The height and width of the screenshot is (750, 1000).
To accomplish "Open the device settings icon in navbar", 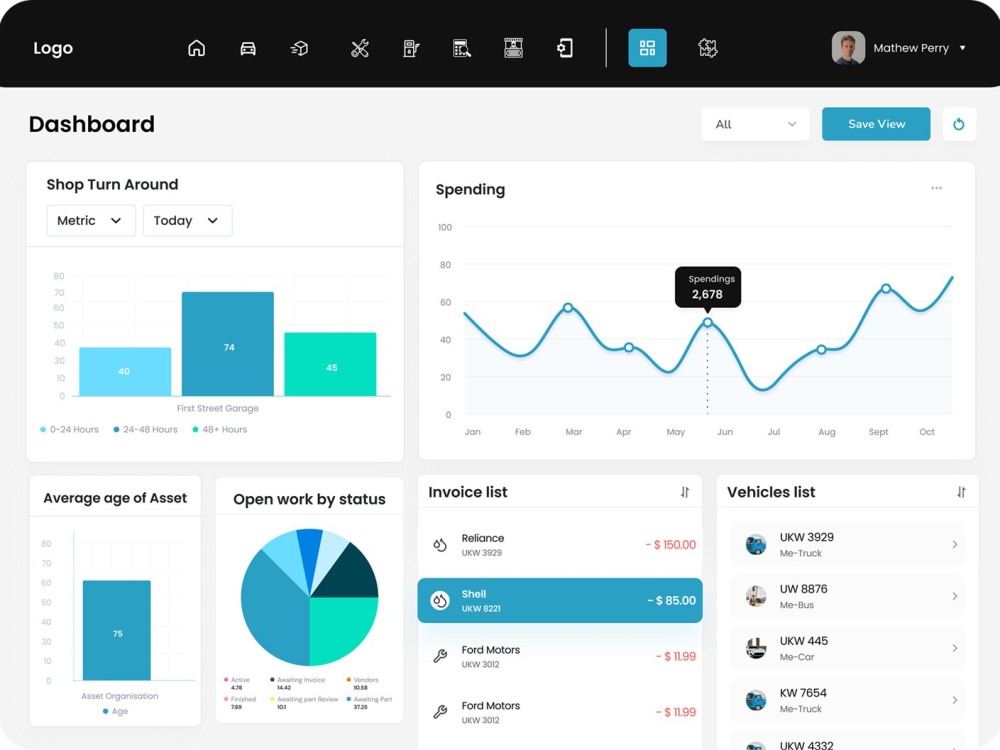I will 565,48.
